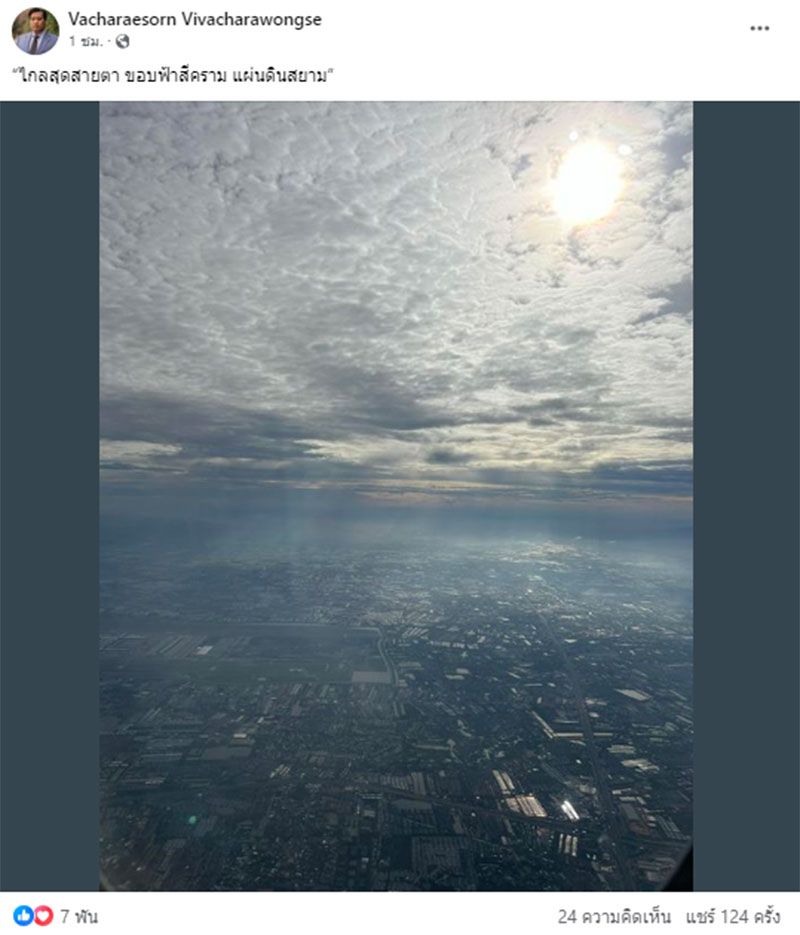
Task: Click the dark left margin beside the photo
Action: click(49, 496)
